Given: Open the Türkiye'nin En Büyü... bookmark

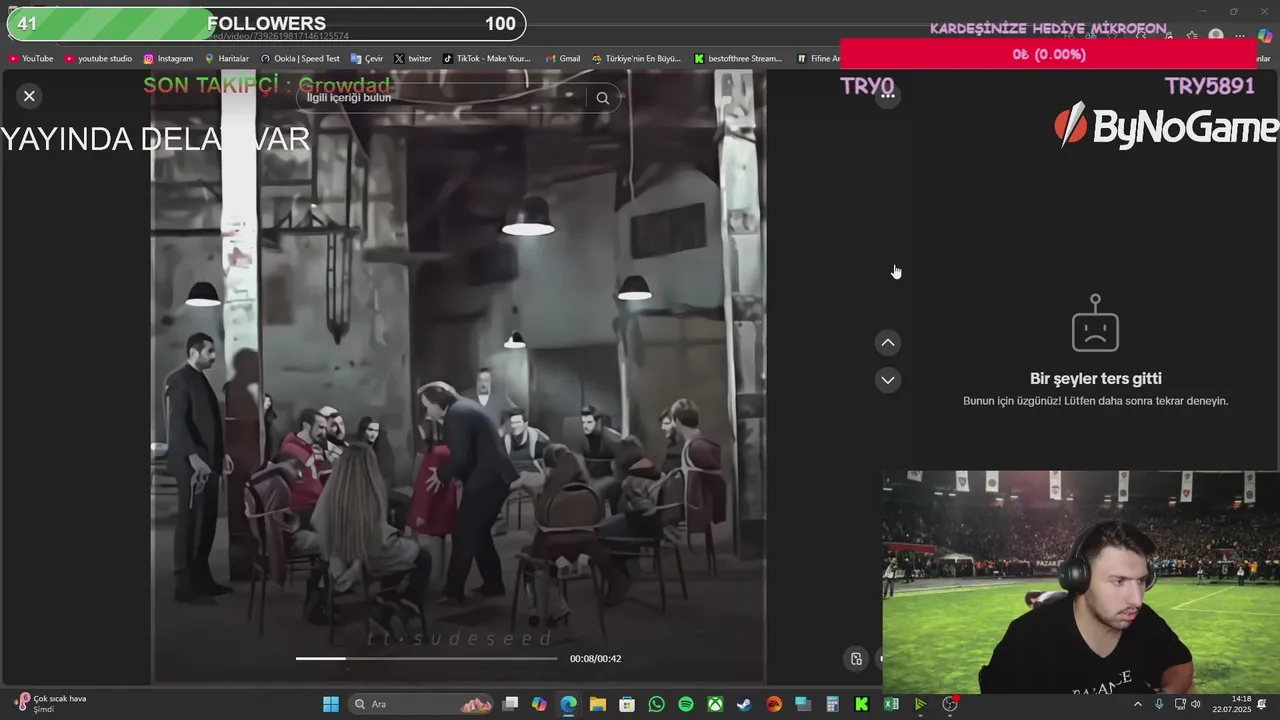Looking at the screenshot, I should pyautogui.click(x=637, y=59).
